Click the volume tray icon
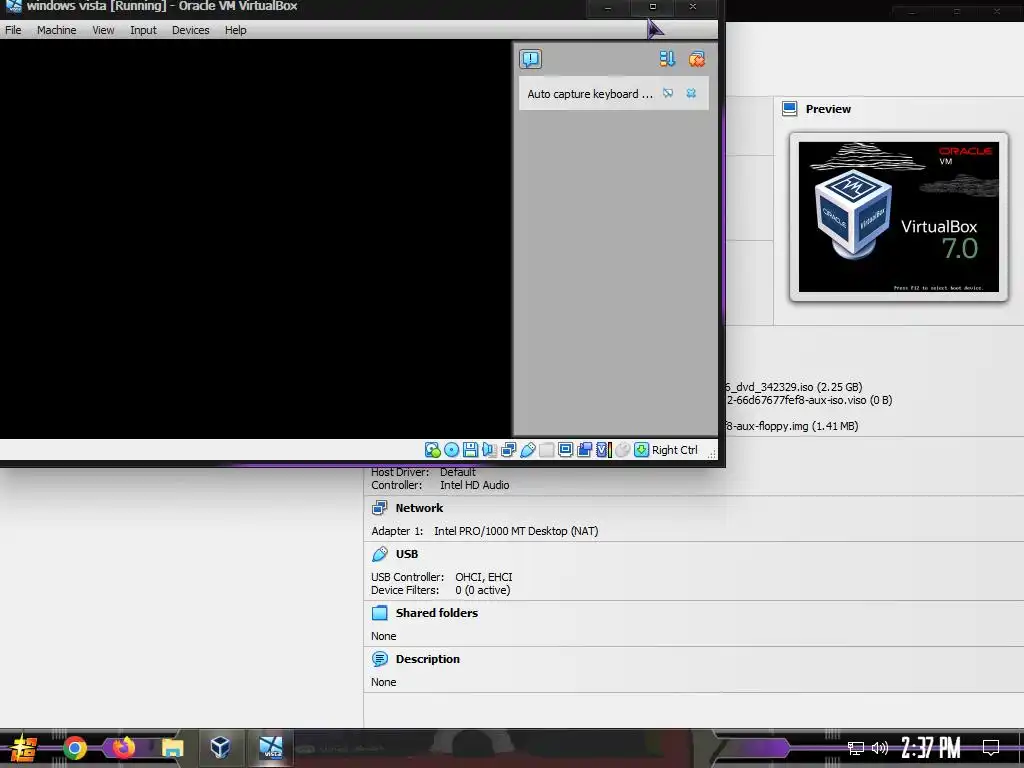Image resolution: width=1024 pixels, height=768 pixels. [880, 748]
